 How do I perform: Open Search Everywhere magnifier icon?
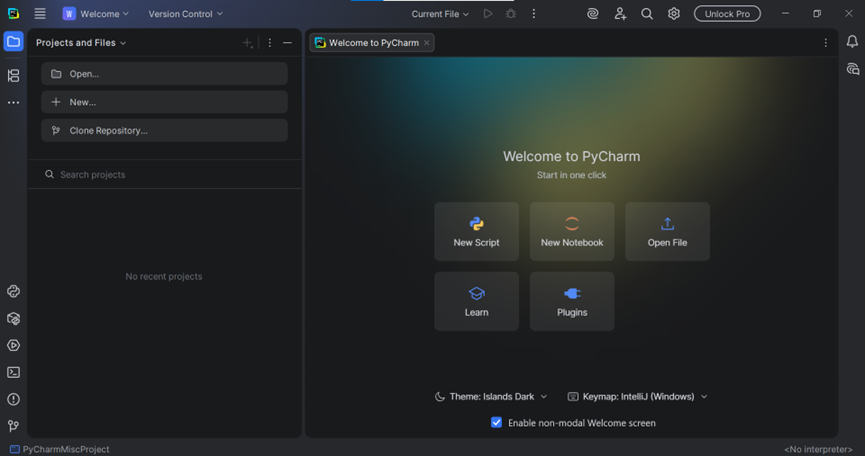pyautogui.click(x=647, y=14)
